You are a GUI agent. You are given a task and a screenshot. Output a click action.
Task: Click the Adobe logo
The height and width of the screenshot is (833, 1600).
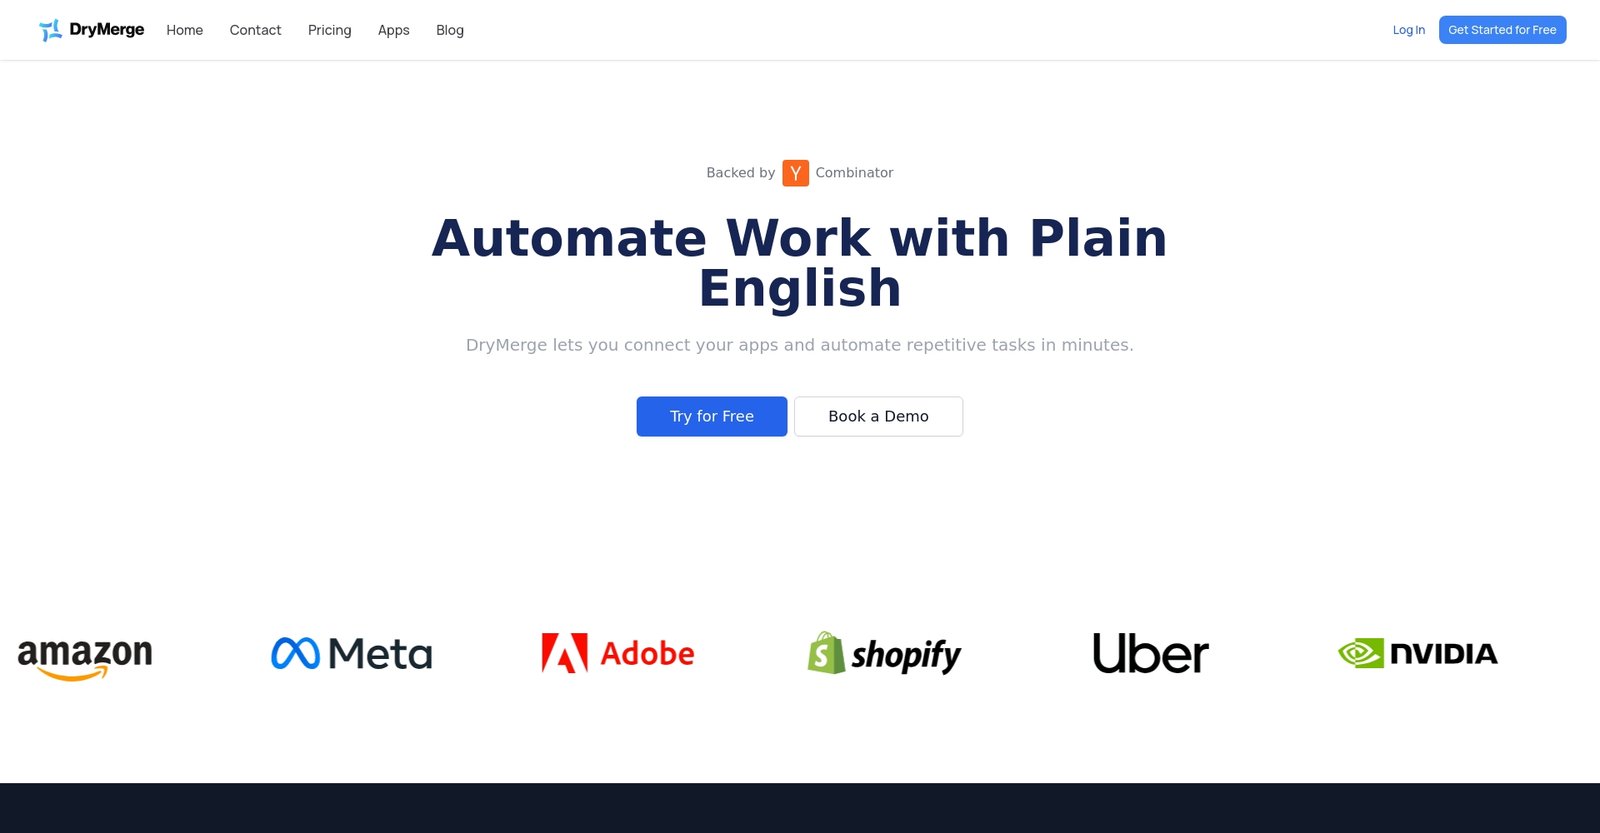tap(618, 653)
